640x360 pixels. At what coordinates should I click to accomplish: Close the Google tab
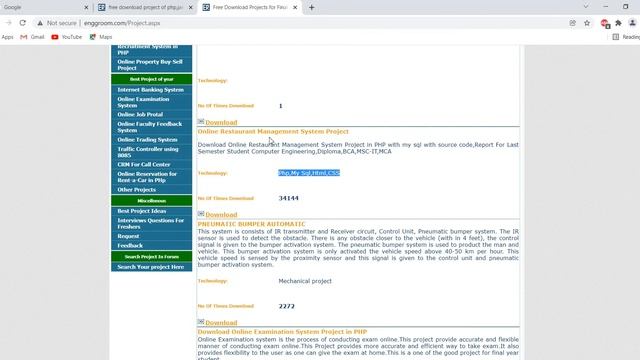point(86,7)
